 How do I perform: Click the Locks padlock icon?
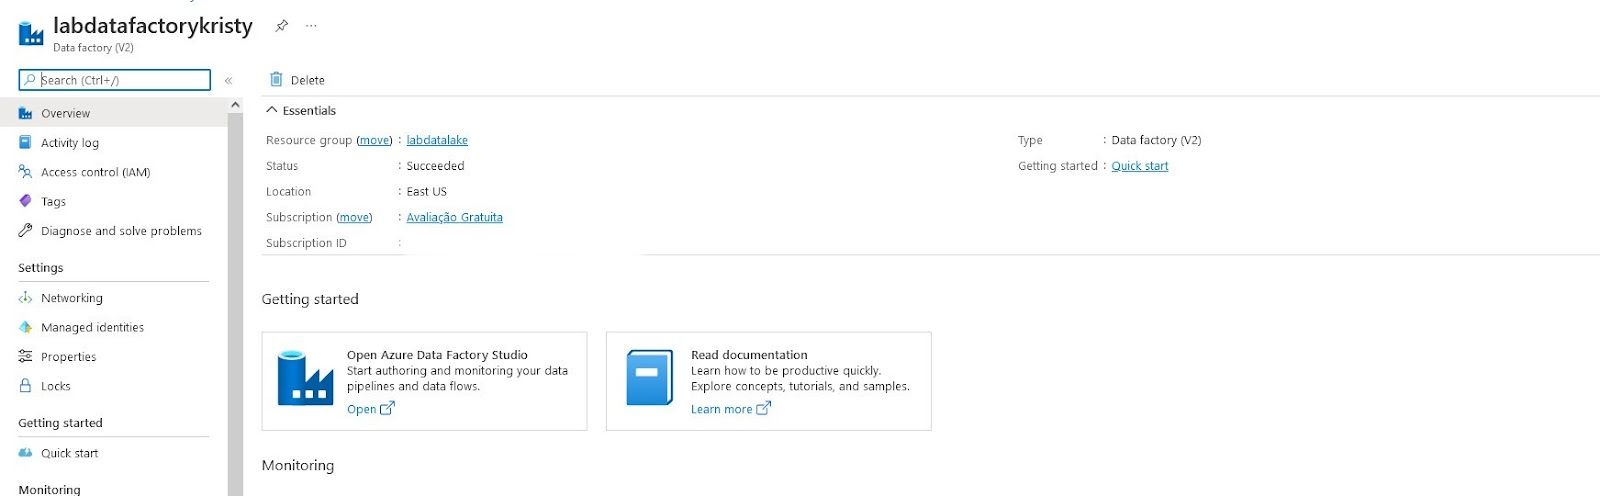[x=26, y=386]
